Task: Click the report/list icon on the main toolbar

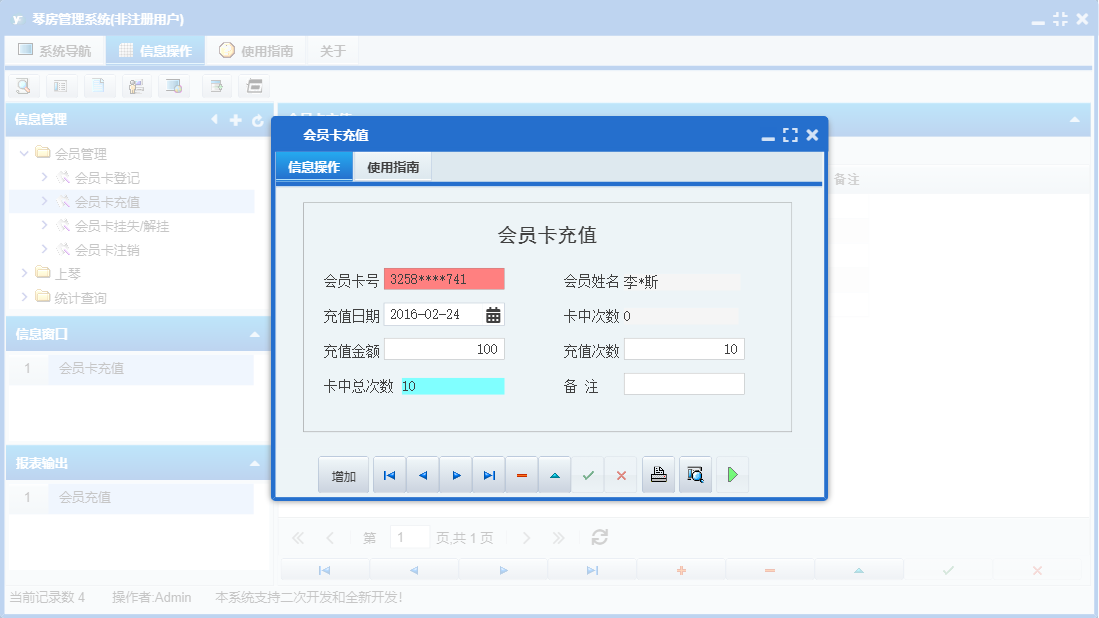Action: click(61, 86)
